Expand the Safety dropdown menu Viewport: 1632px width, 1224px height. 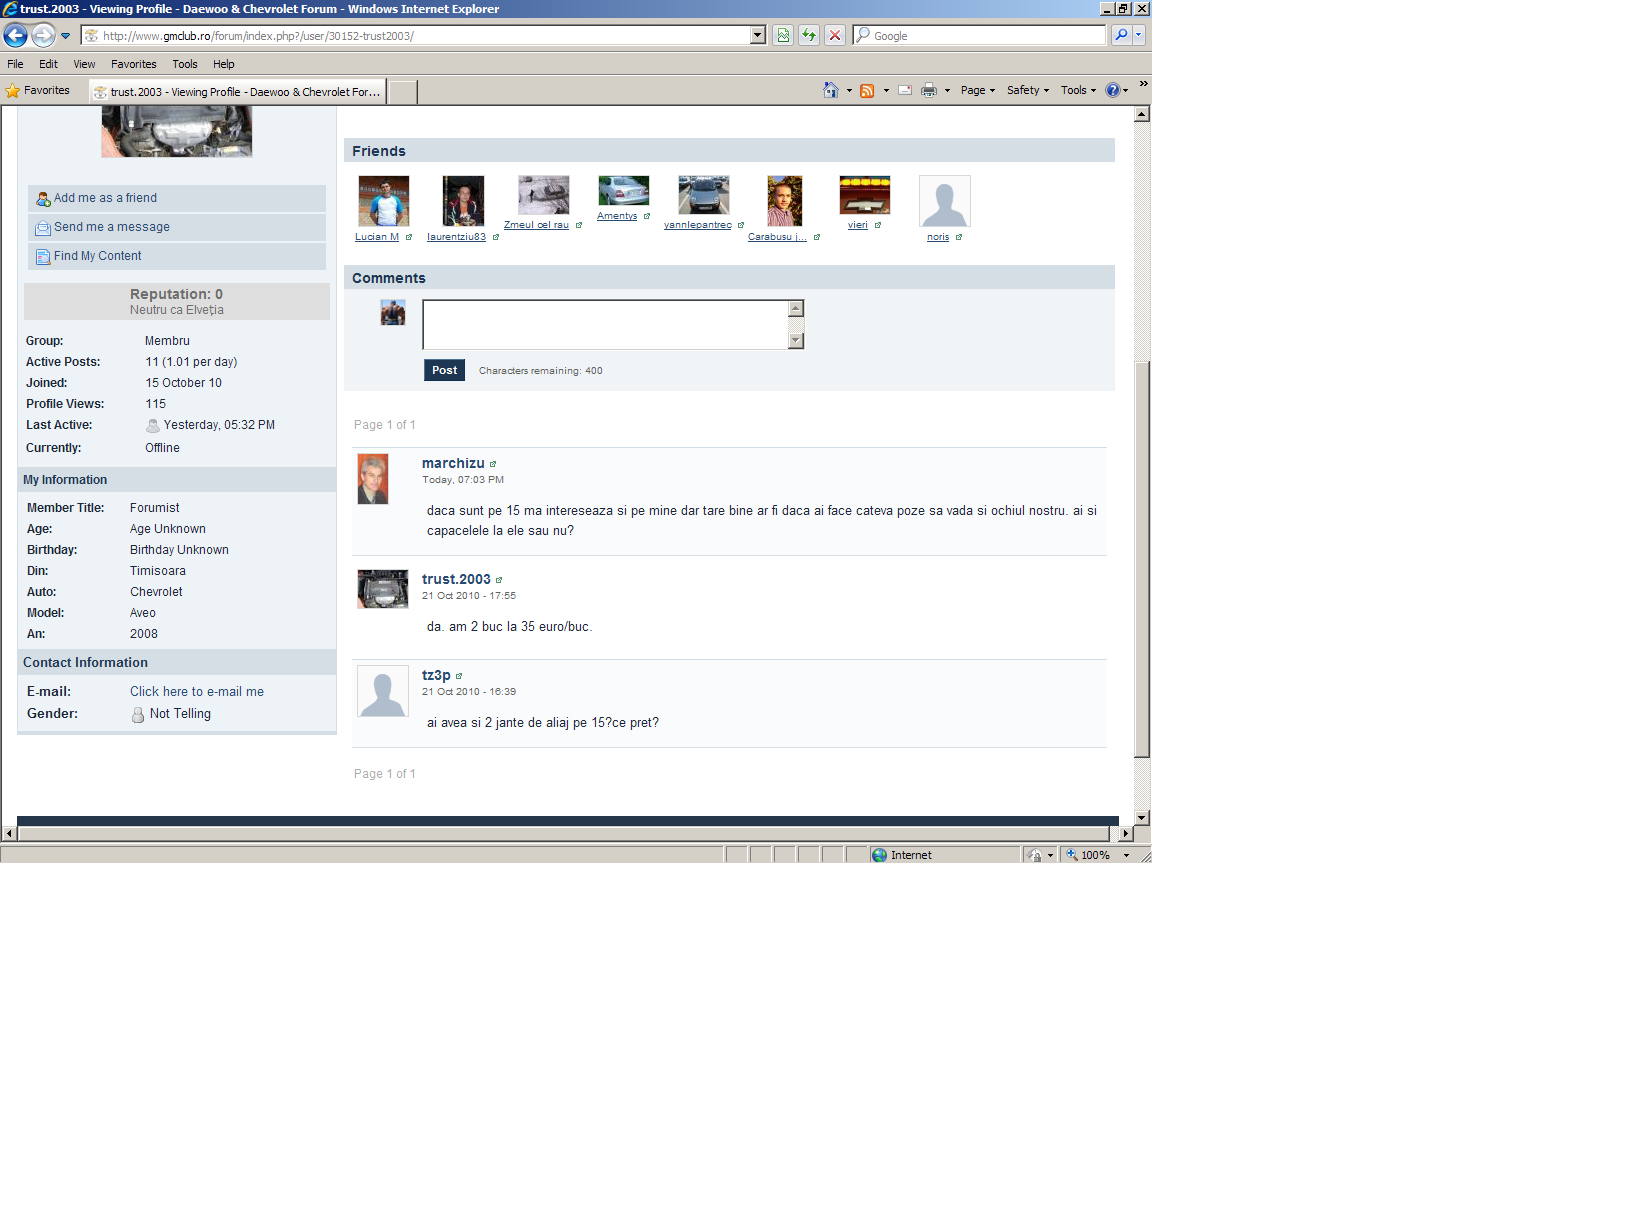(x=1028, y=90)
